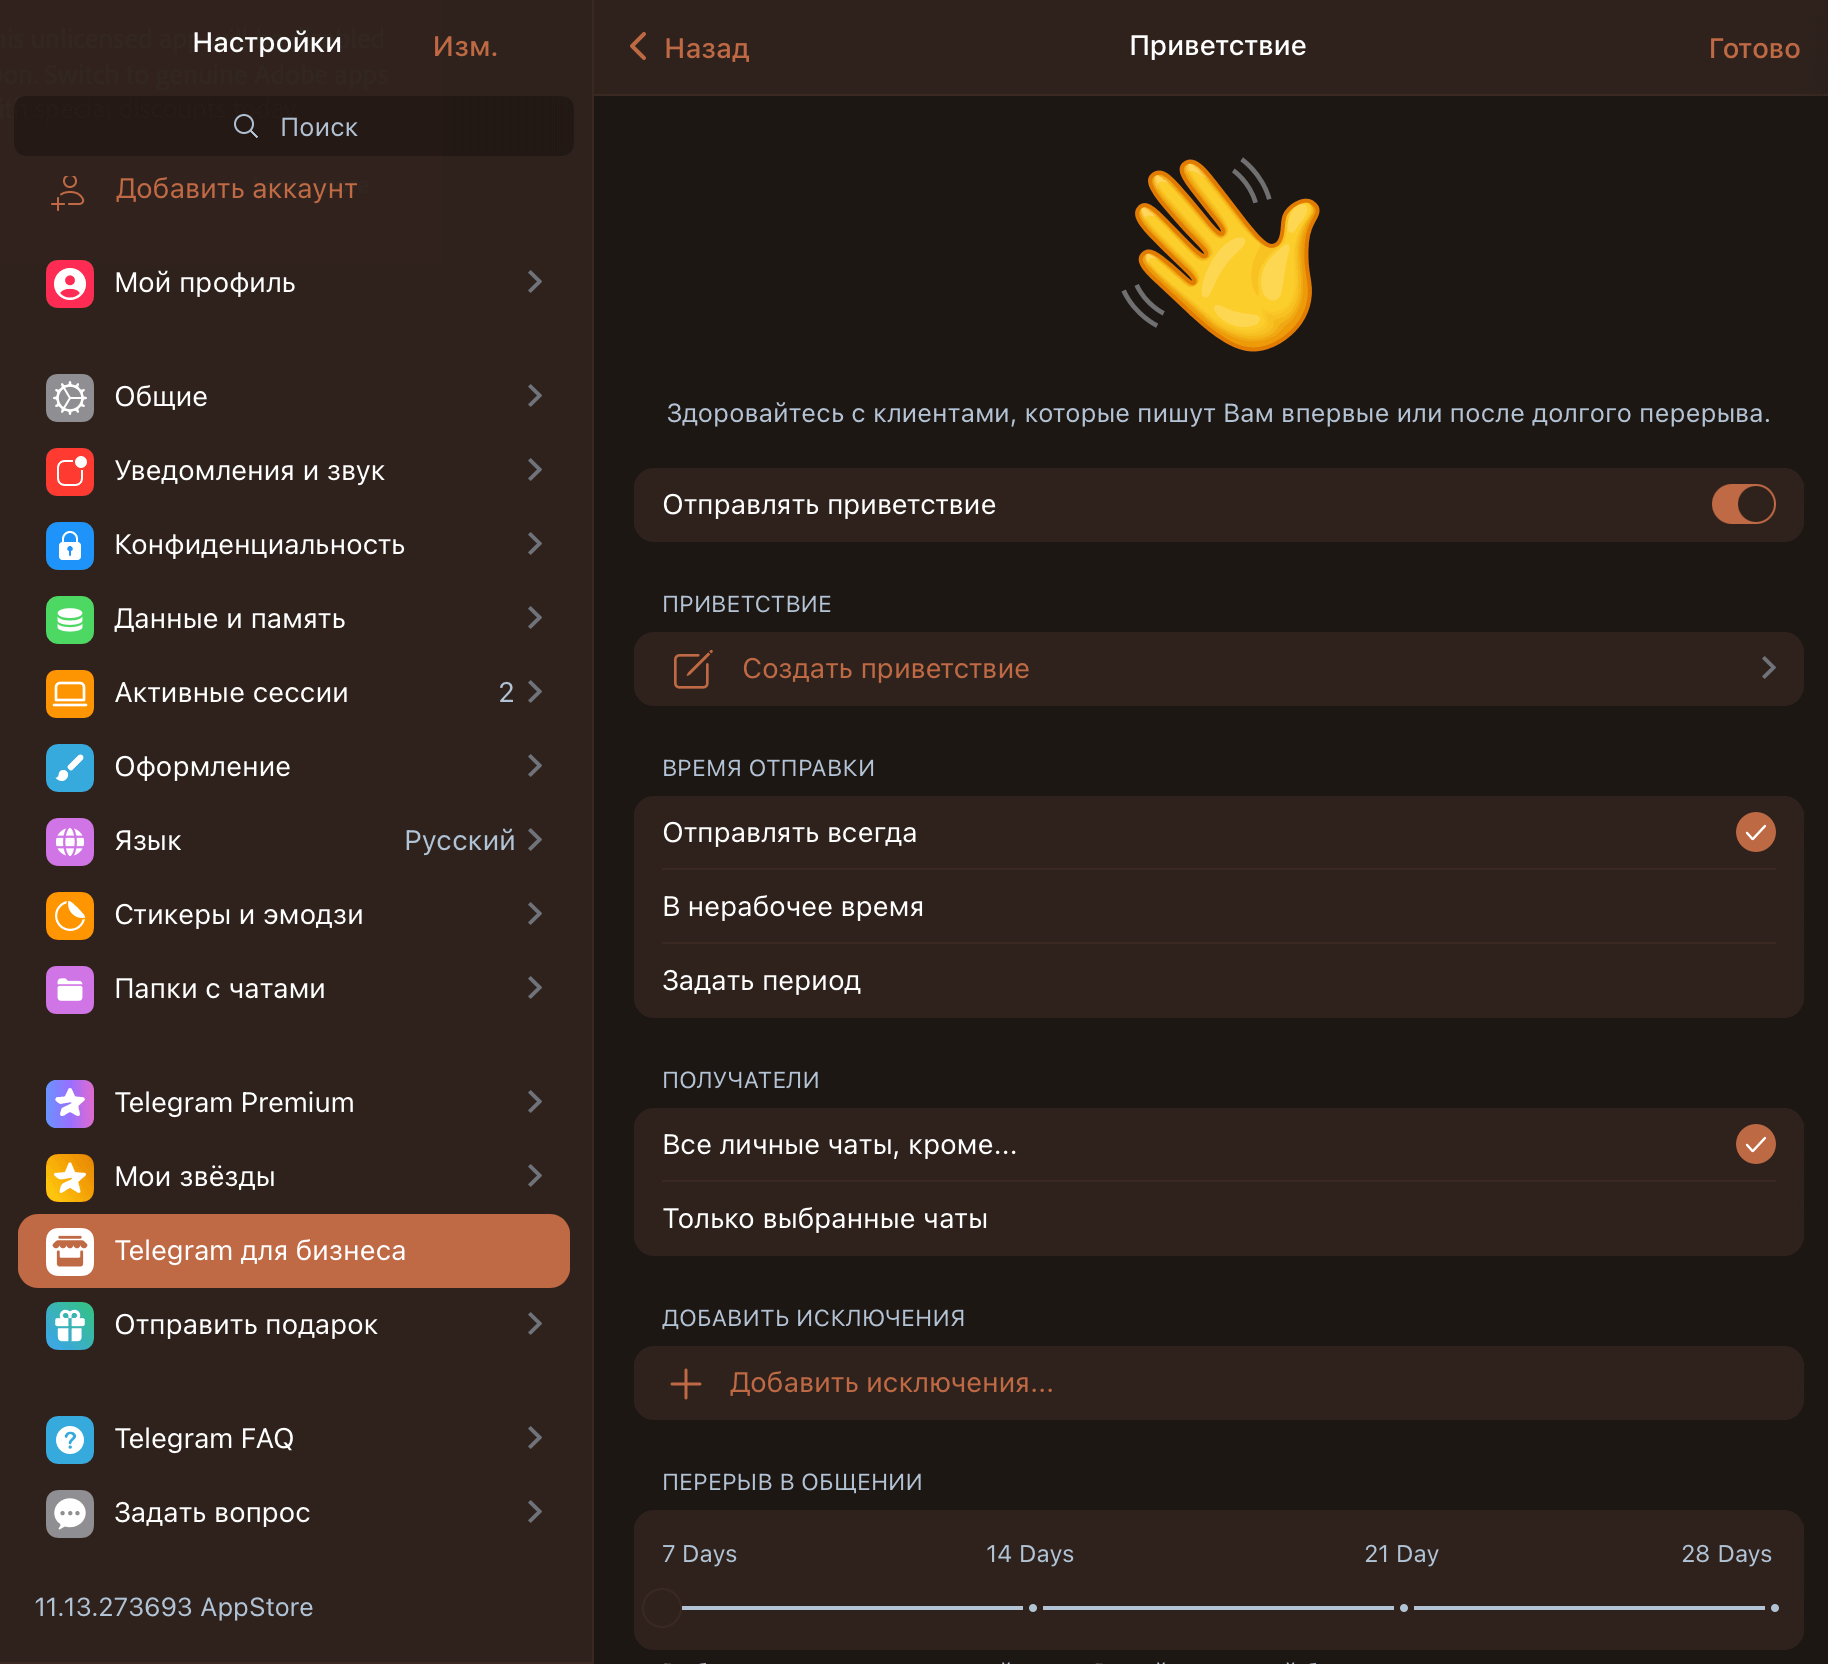Viewport: 1828px width, 1664px height.
Task: Open the Отправить подарок section
Action: pyautogui.click(x=294, y=1325)
